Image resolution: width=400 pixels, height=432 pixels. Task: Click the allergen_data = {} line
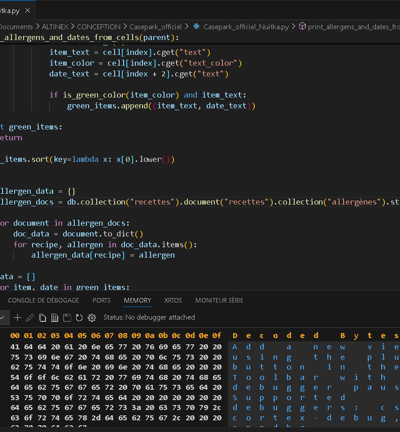38,191
